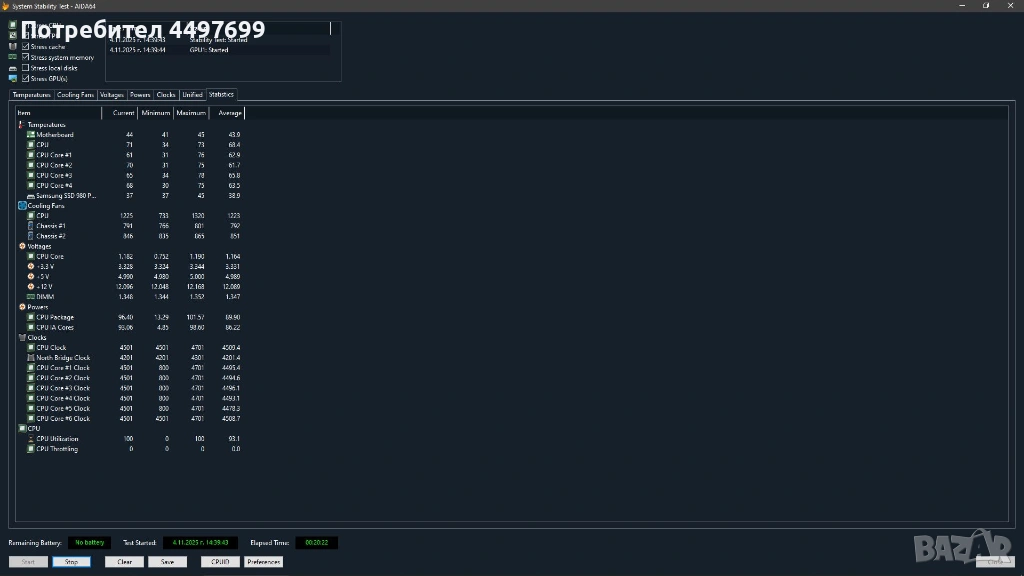
Task: Uncheck Stress system memory
Action: [x=26, y=58]
